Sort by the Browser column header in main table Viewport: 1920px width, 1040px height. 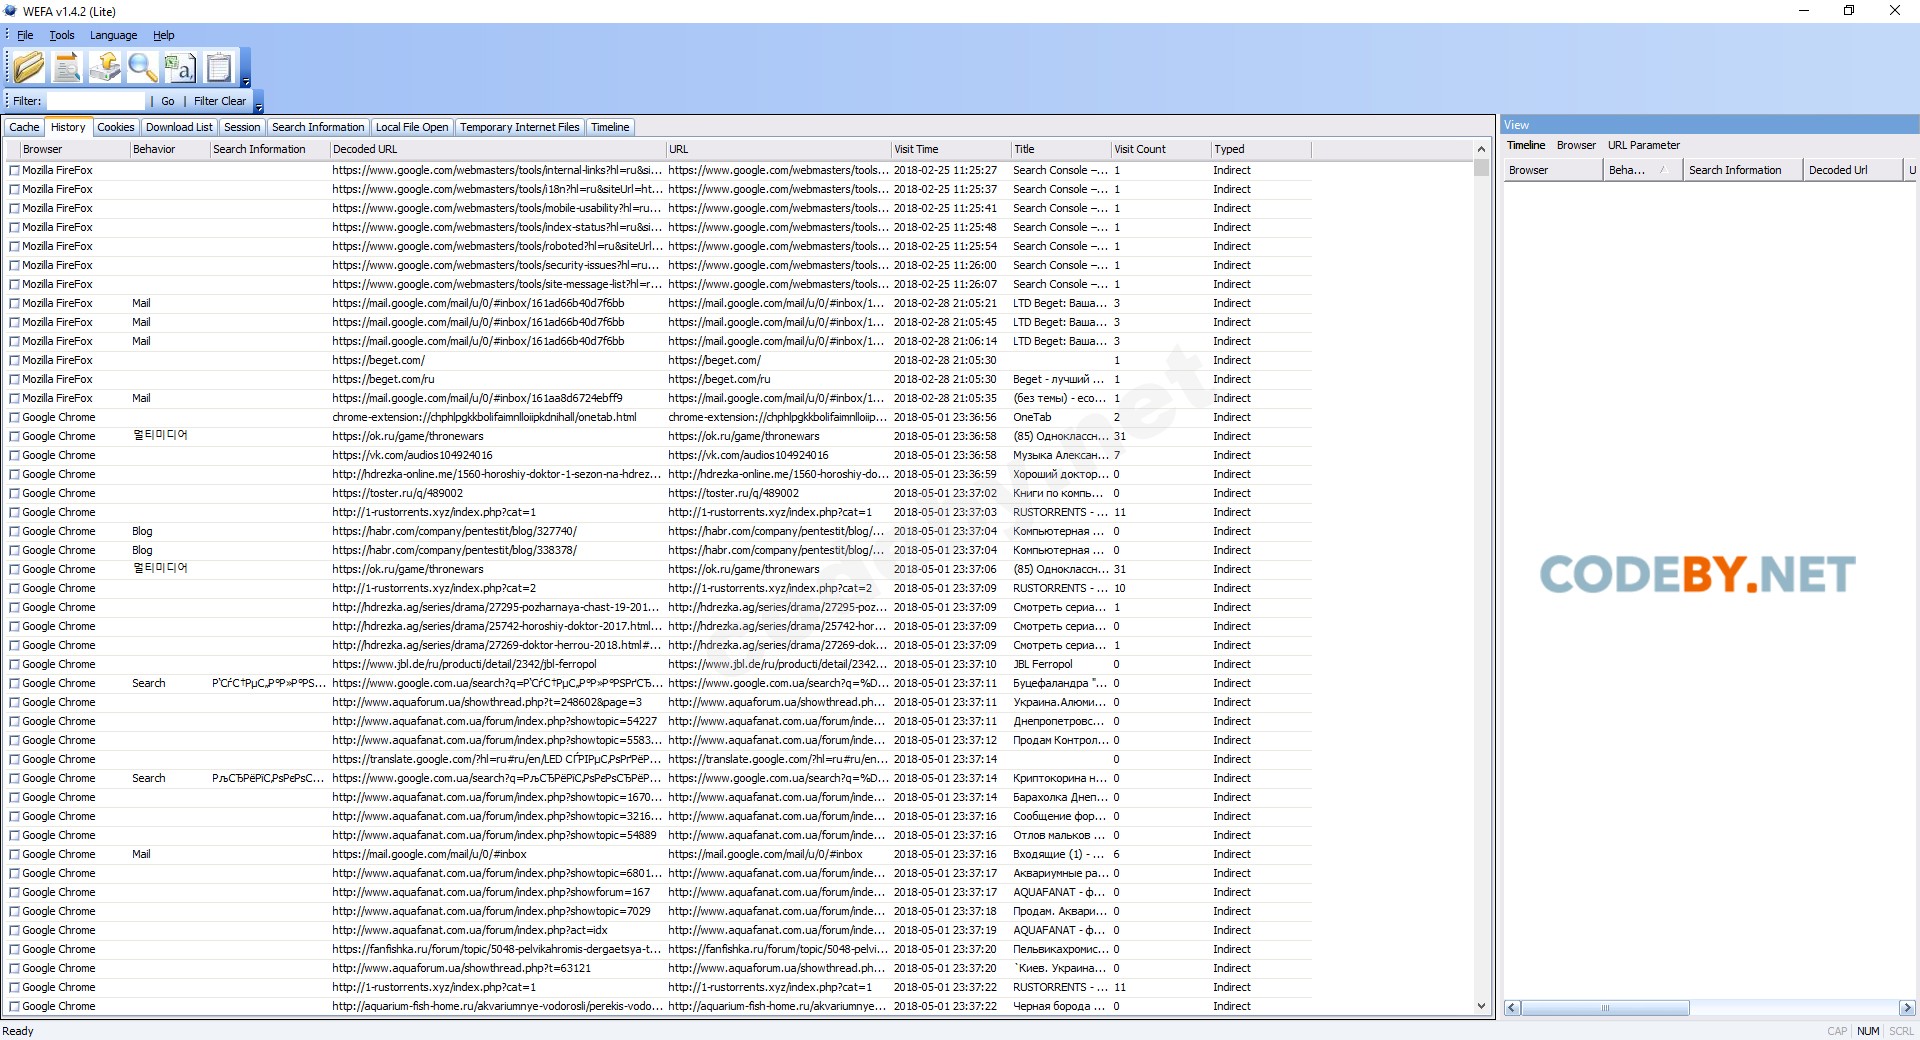[x=74, y=149]
